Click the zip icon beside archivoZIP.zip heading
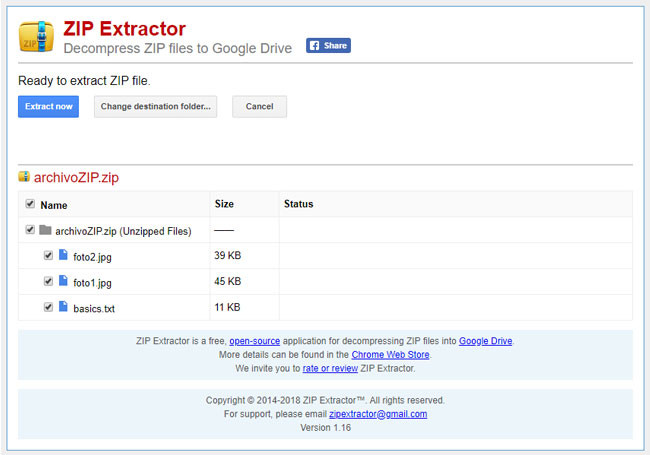Viewport: 650px width, 455px height. pos(24,177)
